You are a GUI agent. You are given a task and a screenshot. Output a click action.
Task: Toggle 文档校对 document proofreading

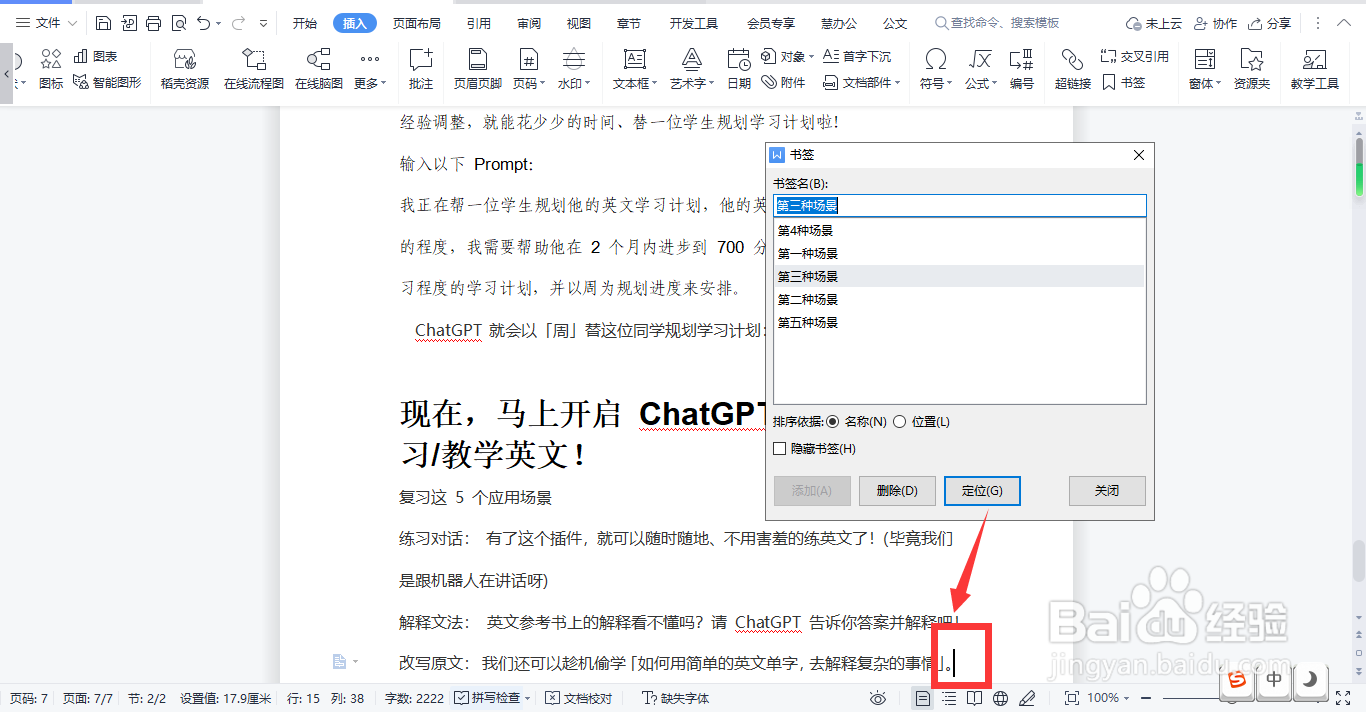[579, 698]
